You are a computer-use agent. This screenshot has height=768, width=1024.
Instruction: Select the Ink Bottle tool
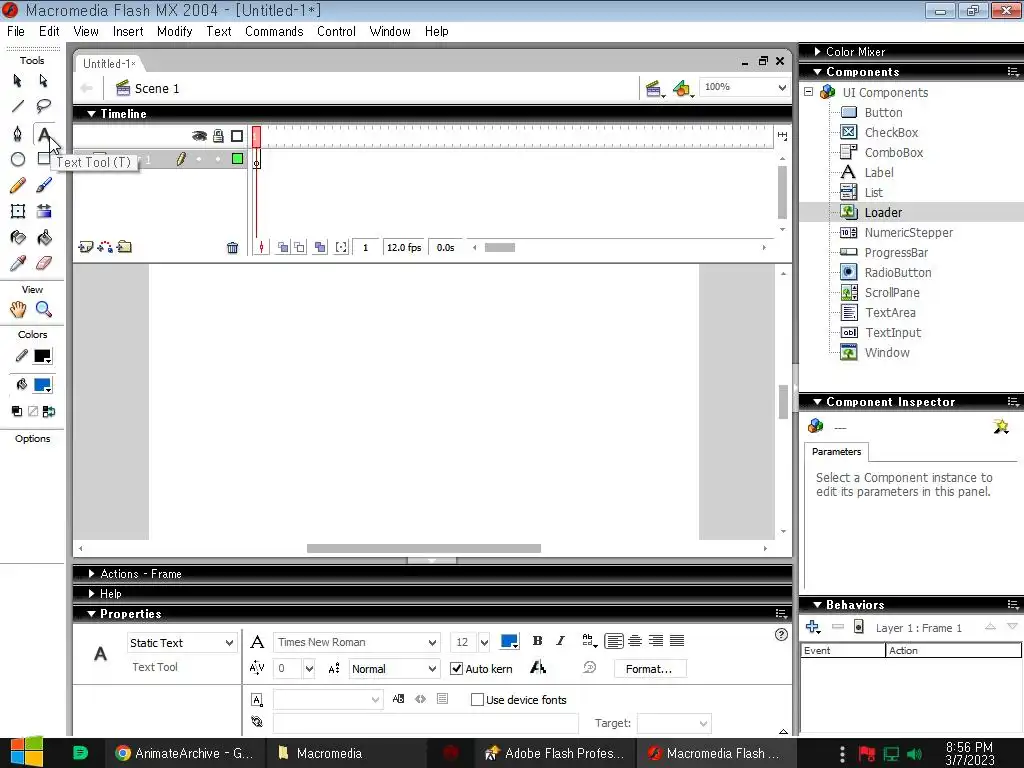18,238
